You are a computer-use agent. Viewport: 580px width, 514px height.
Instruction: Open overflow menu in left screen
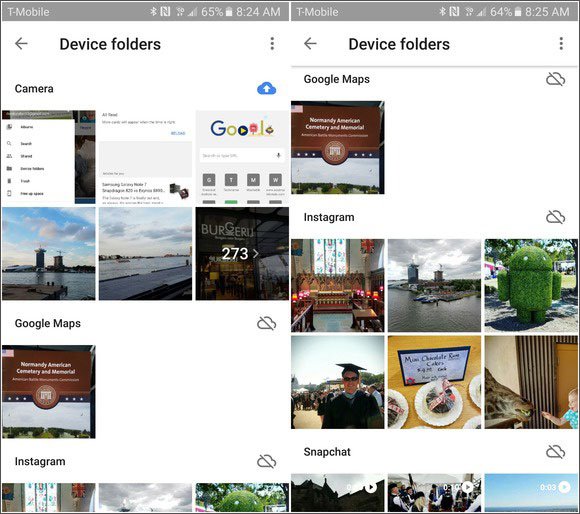272,44
